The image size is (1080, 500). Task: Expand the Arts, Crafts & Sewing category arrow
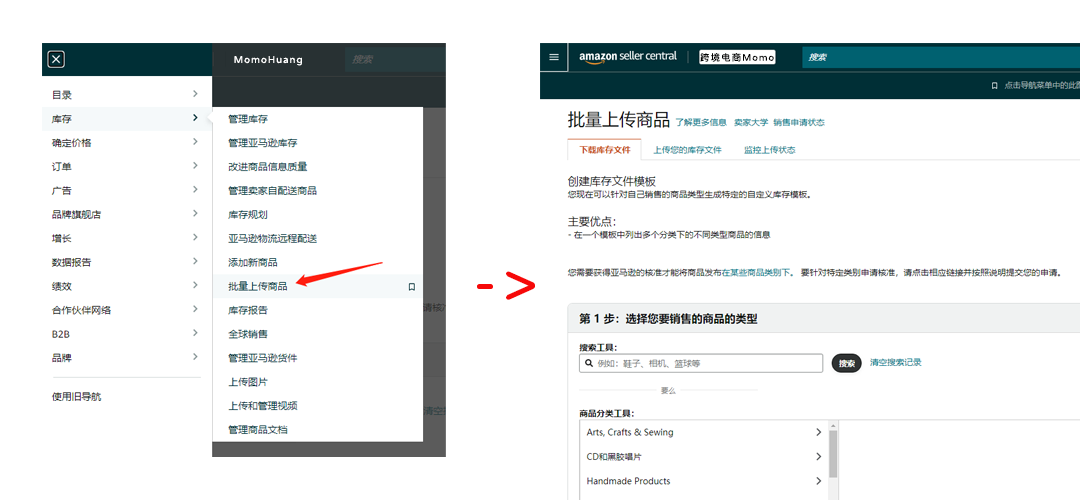coord(818,433)
